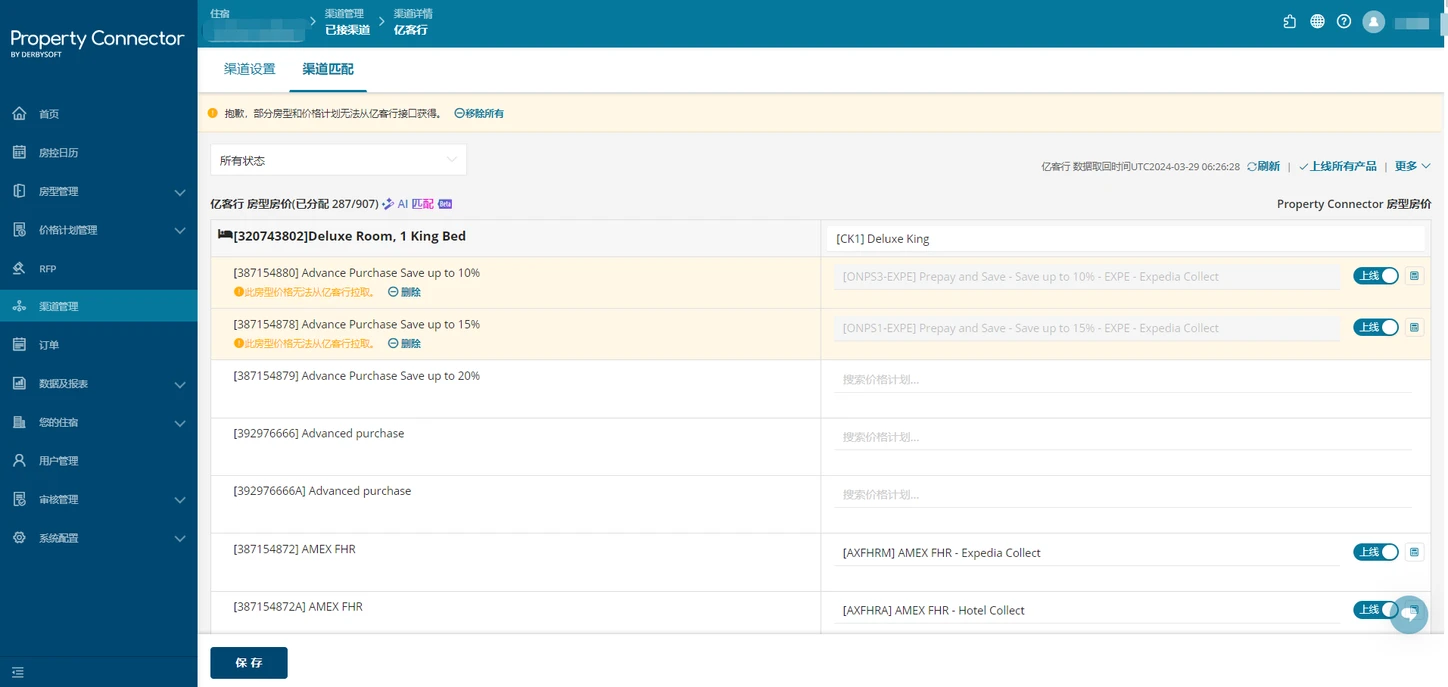1448x687 pixels.
Task: Open the RFP sidebar icon
Action: click(19, 268)
